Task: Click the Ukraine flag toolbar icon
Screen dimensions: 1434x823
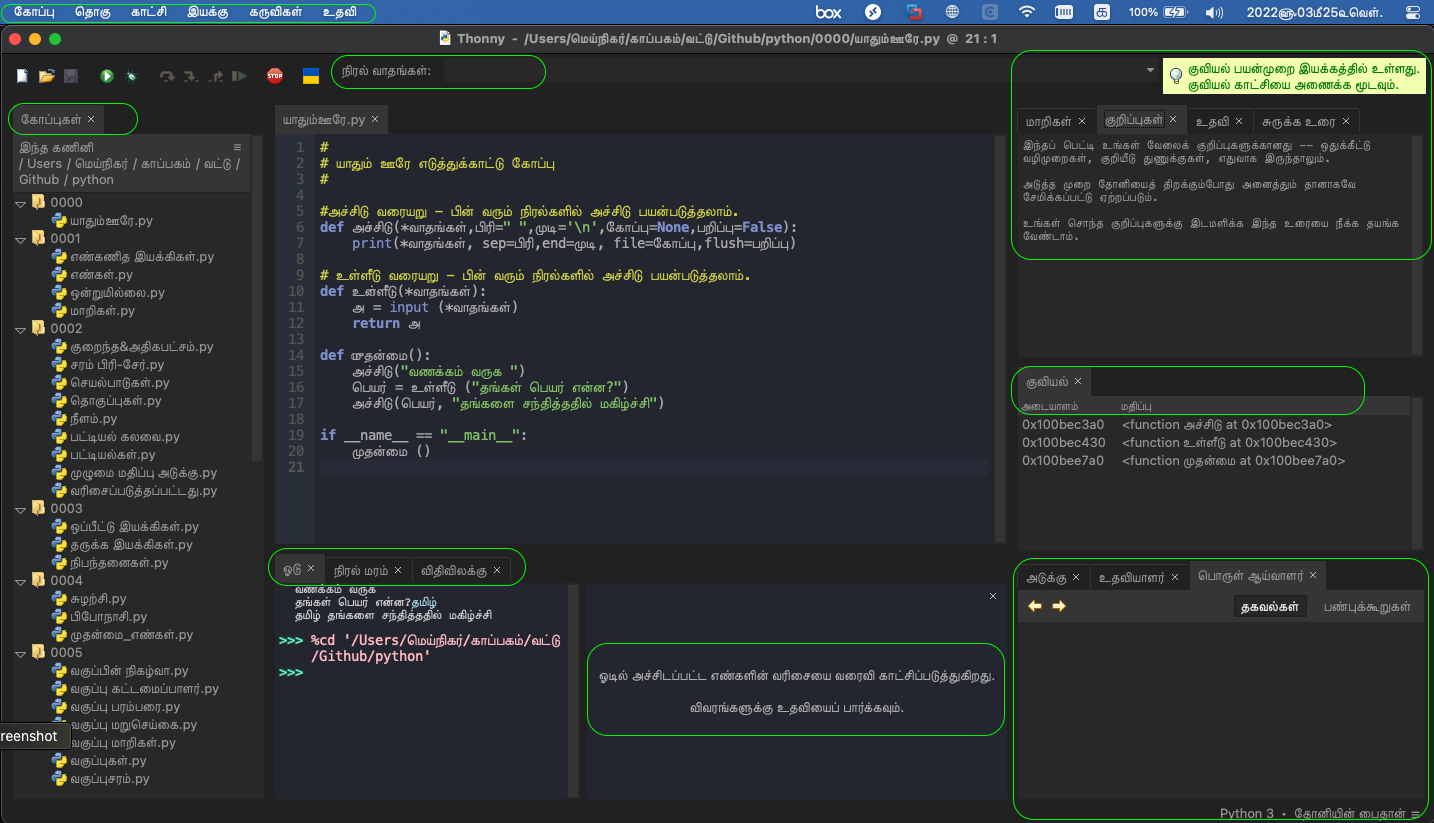Action: 311,76
